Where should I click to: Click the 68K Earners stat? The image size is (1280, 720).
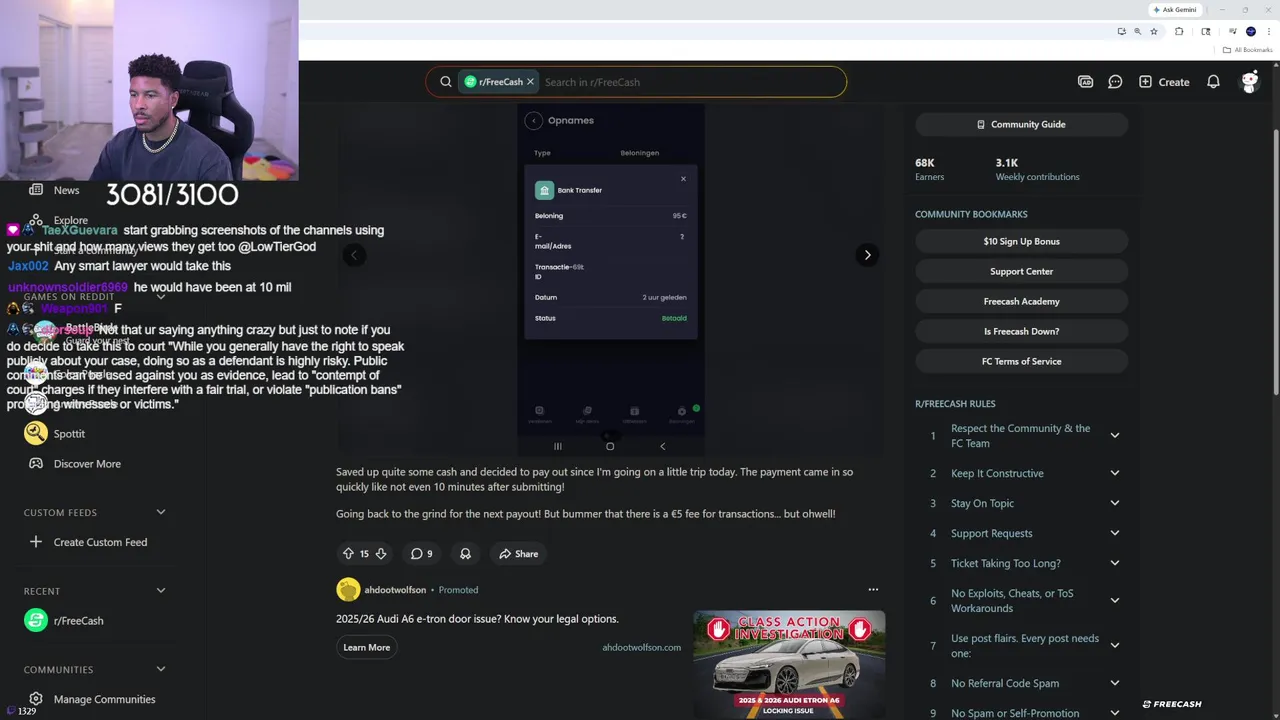[x=929, y=169]
